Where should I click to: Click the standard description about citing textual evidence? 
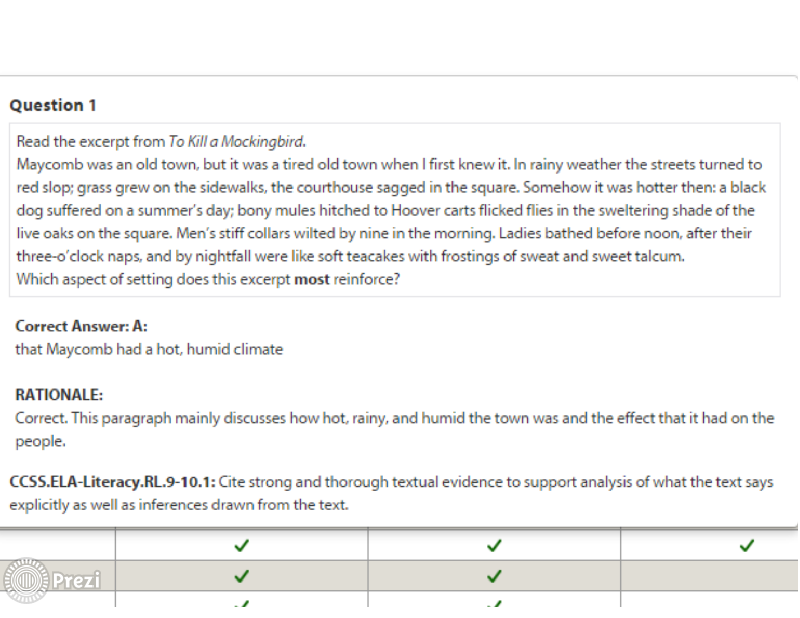[x=391, y=493]
